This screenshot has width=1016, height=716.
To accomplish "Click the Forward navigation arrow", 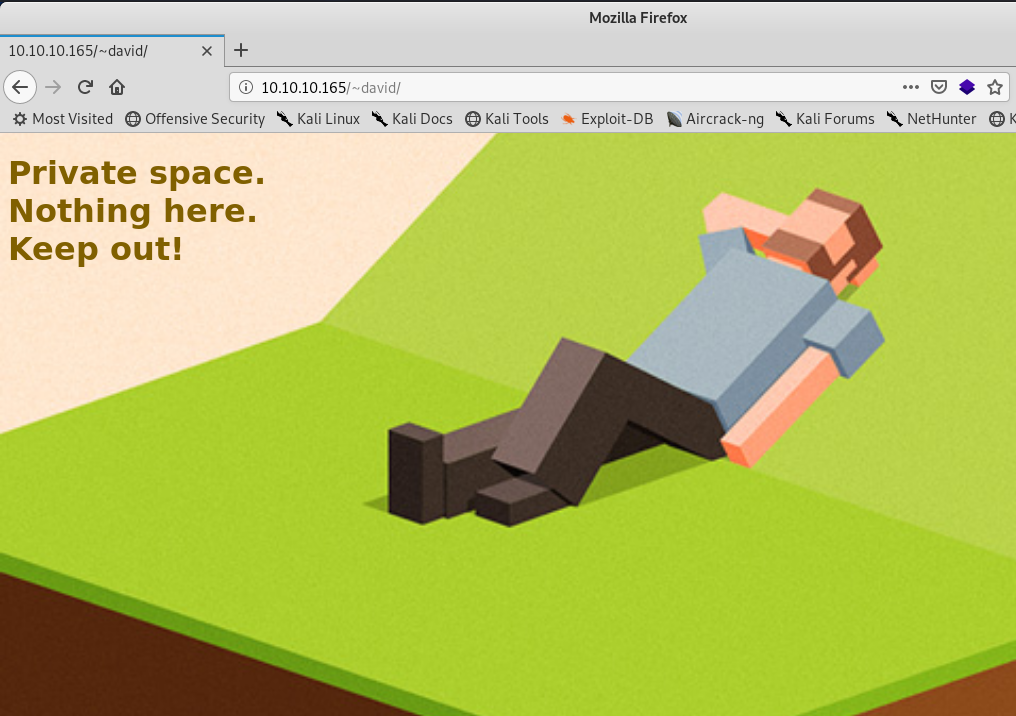I will (x=53, y=87).
